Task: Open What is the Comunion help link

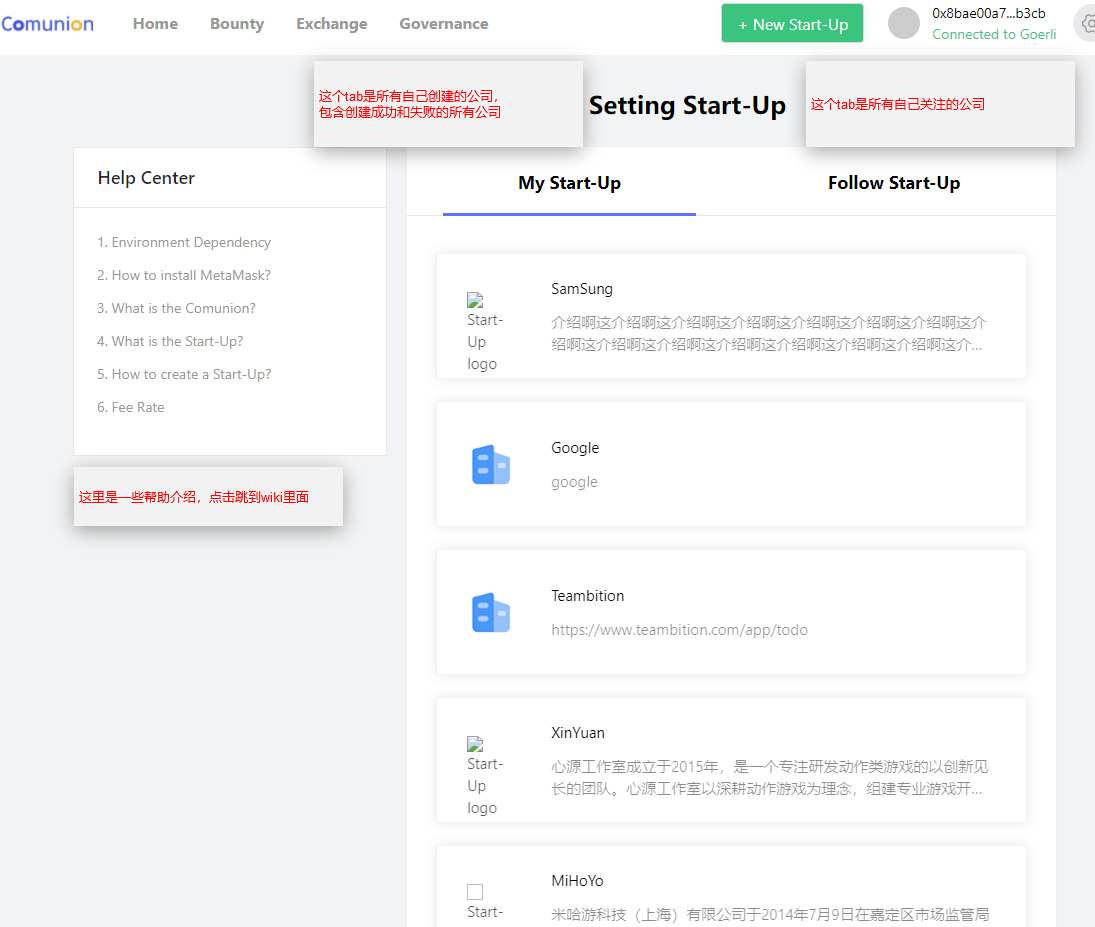Action: pyautogui.click(x=176, y=308)
